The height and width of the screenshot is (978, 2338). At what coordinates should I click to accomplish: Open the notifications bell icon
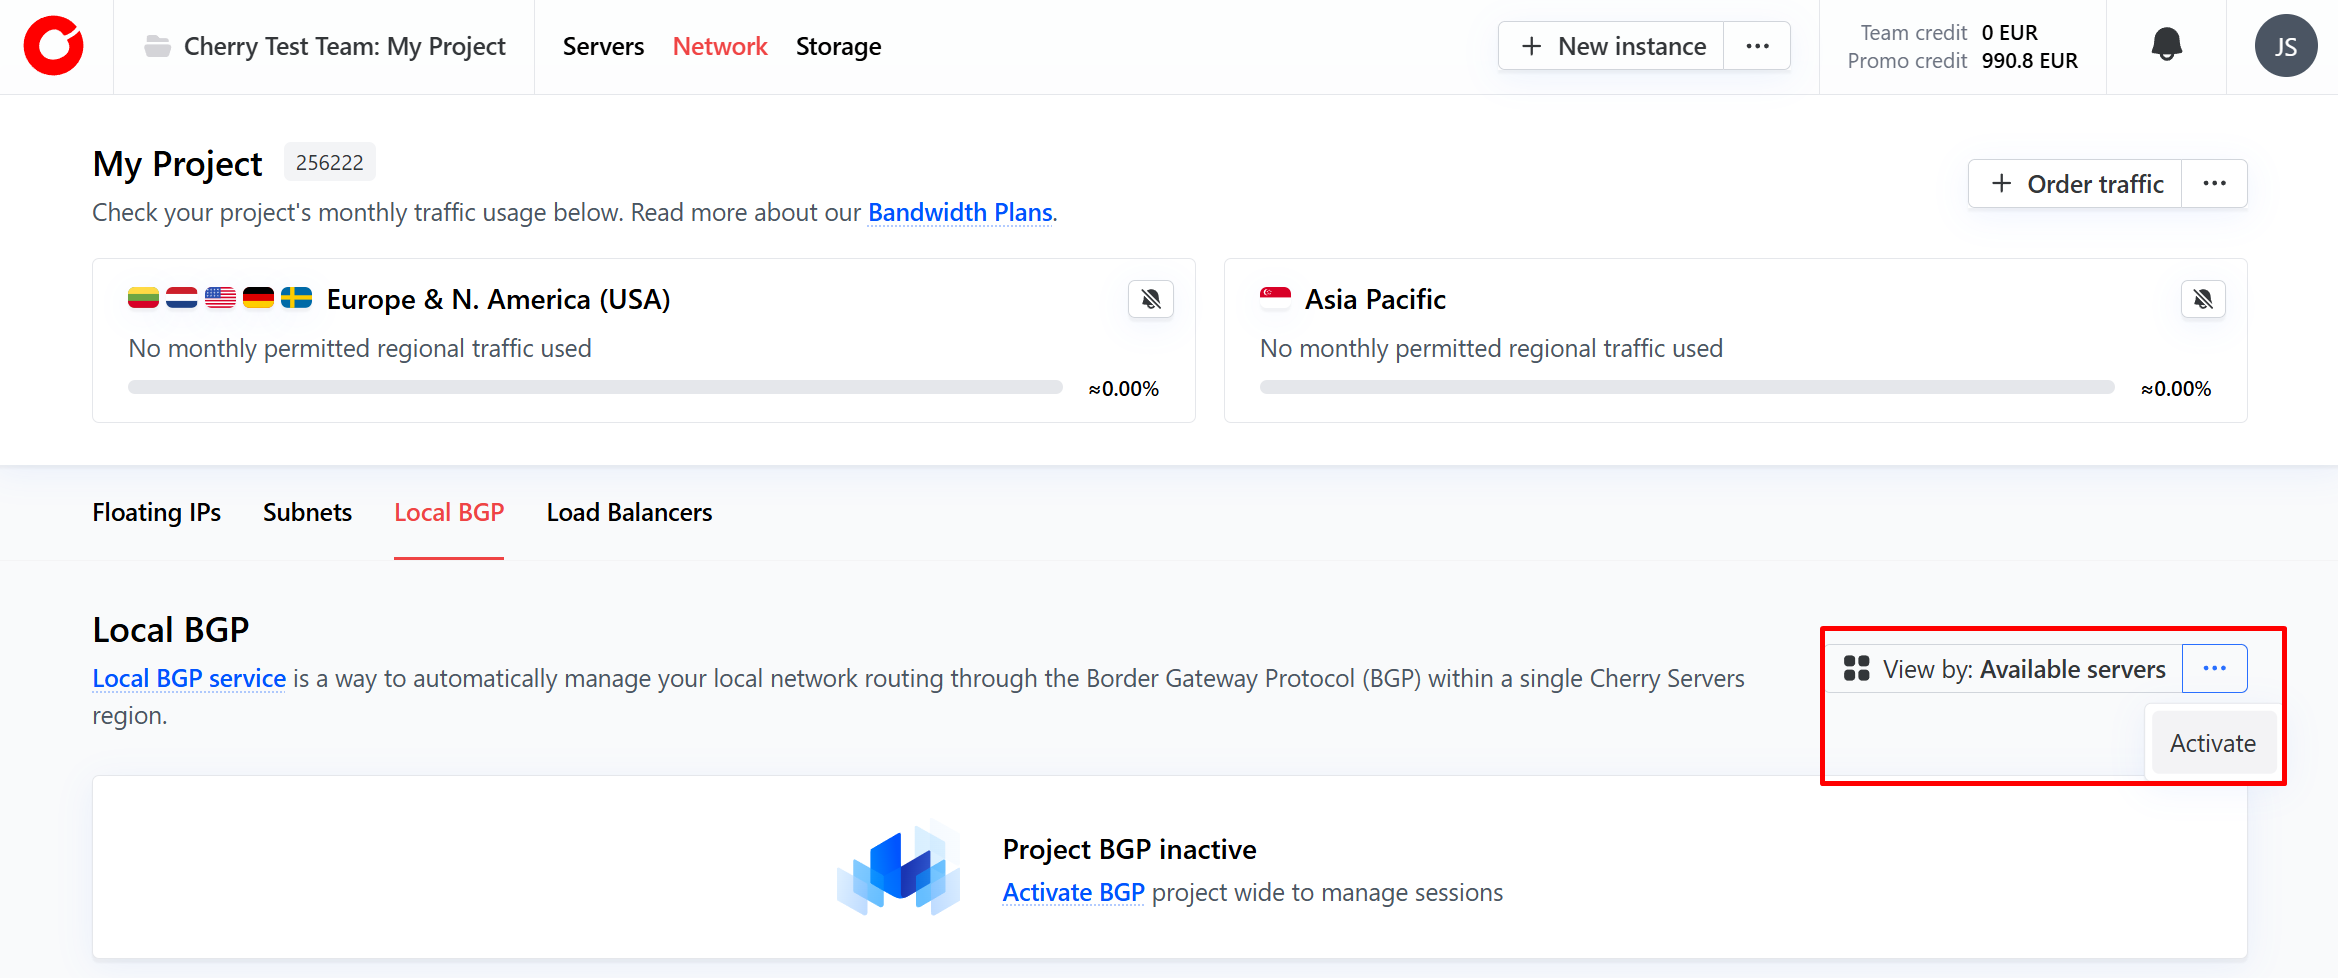click(x=2166, y=45)
